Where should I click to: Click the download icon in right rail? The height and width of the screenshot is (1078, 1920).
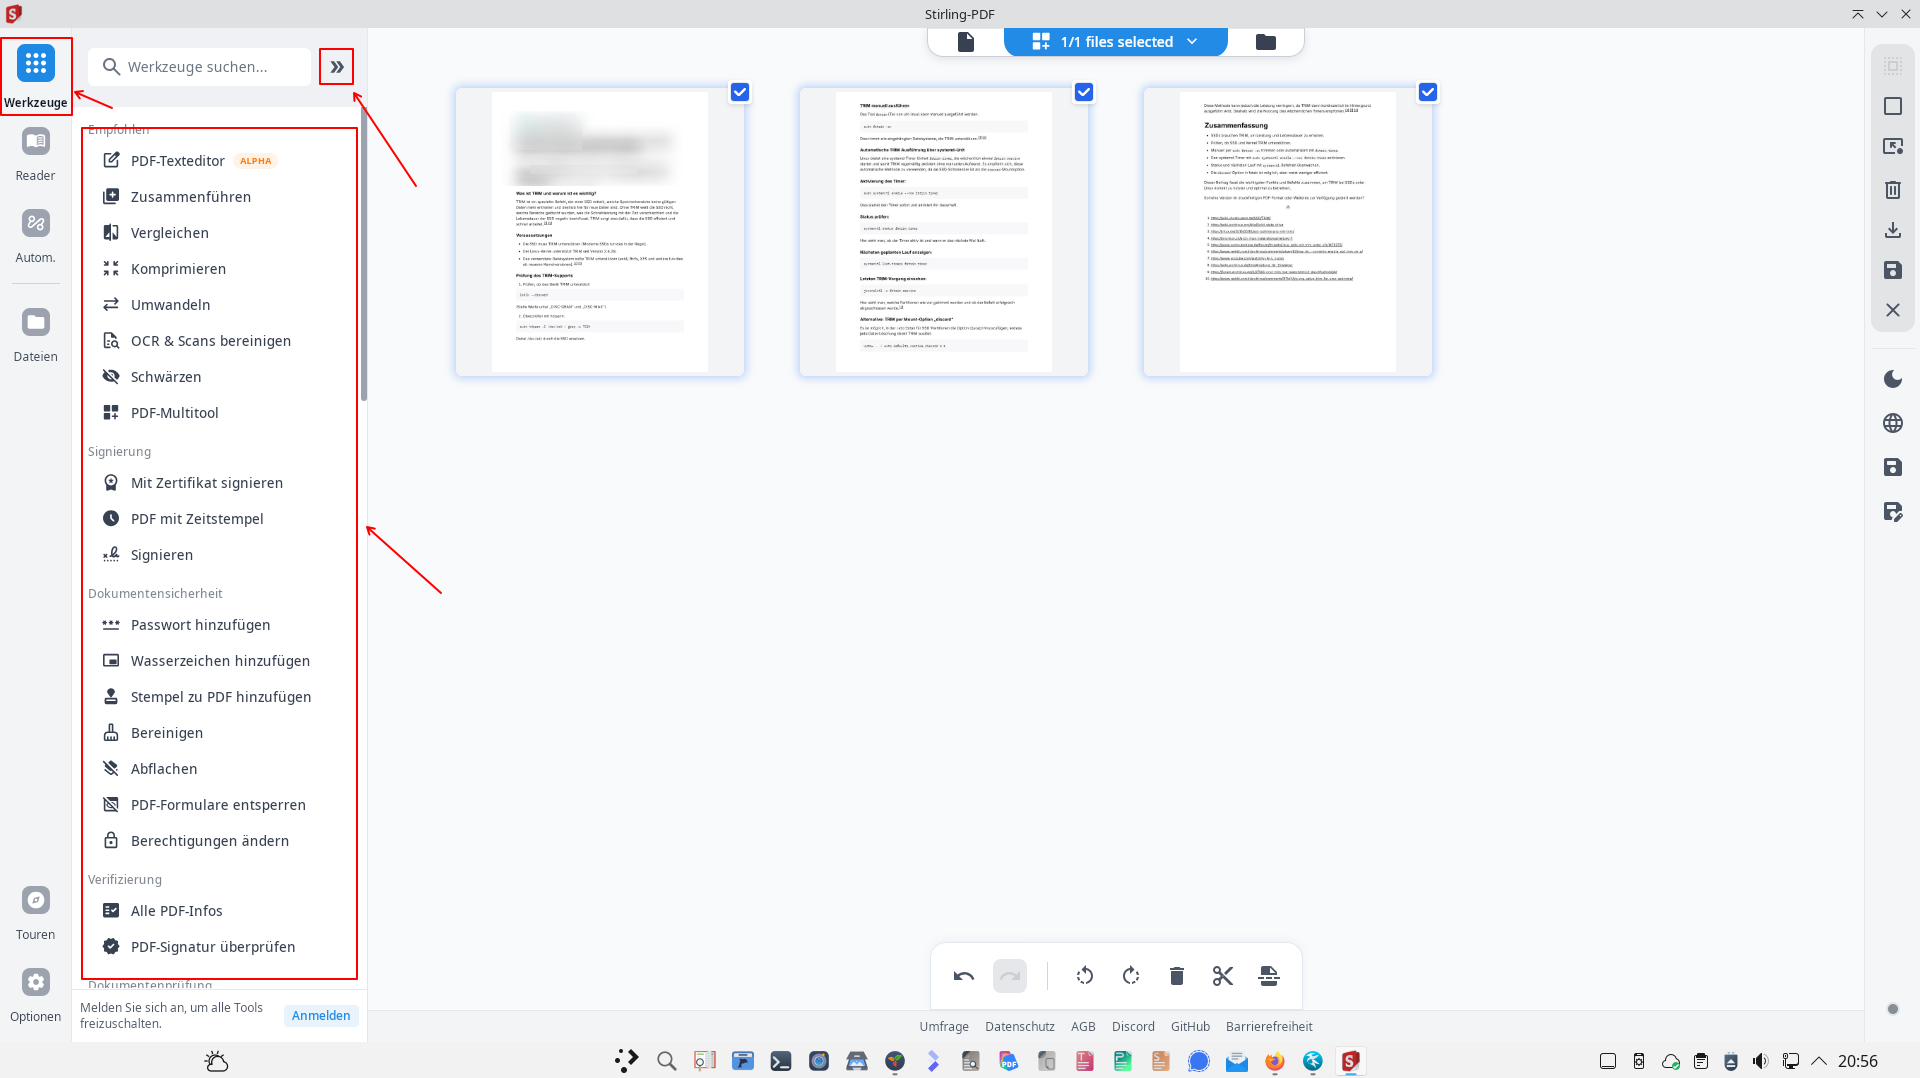coord(1892,230)
